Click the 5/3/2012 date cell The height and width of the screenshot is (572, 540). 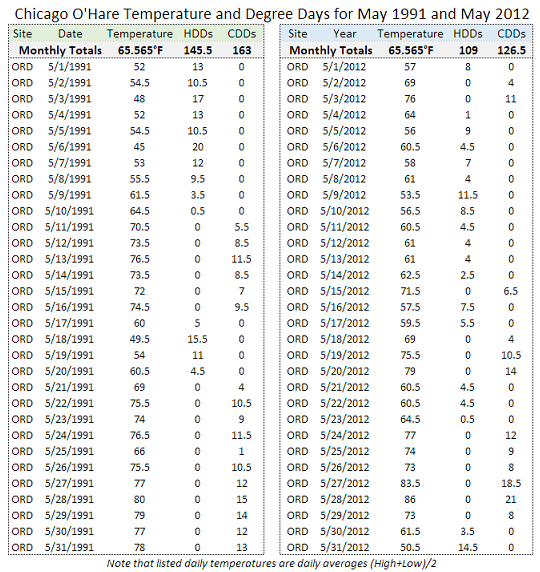point(344,99)
